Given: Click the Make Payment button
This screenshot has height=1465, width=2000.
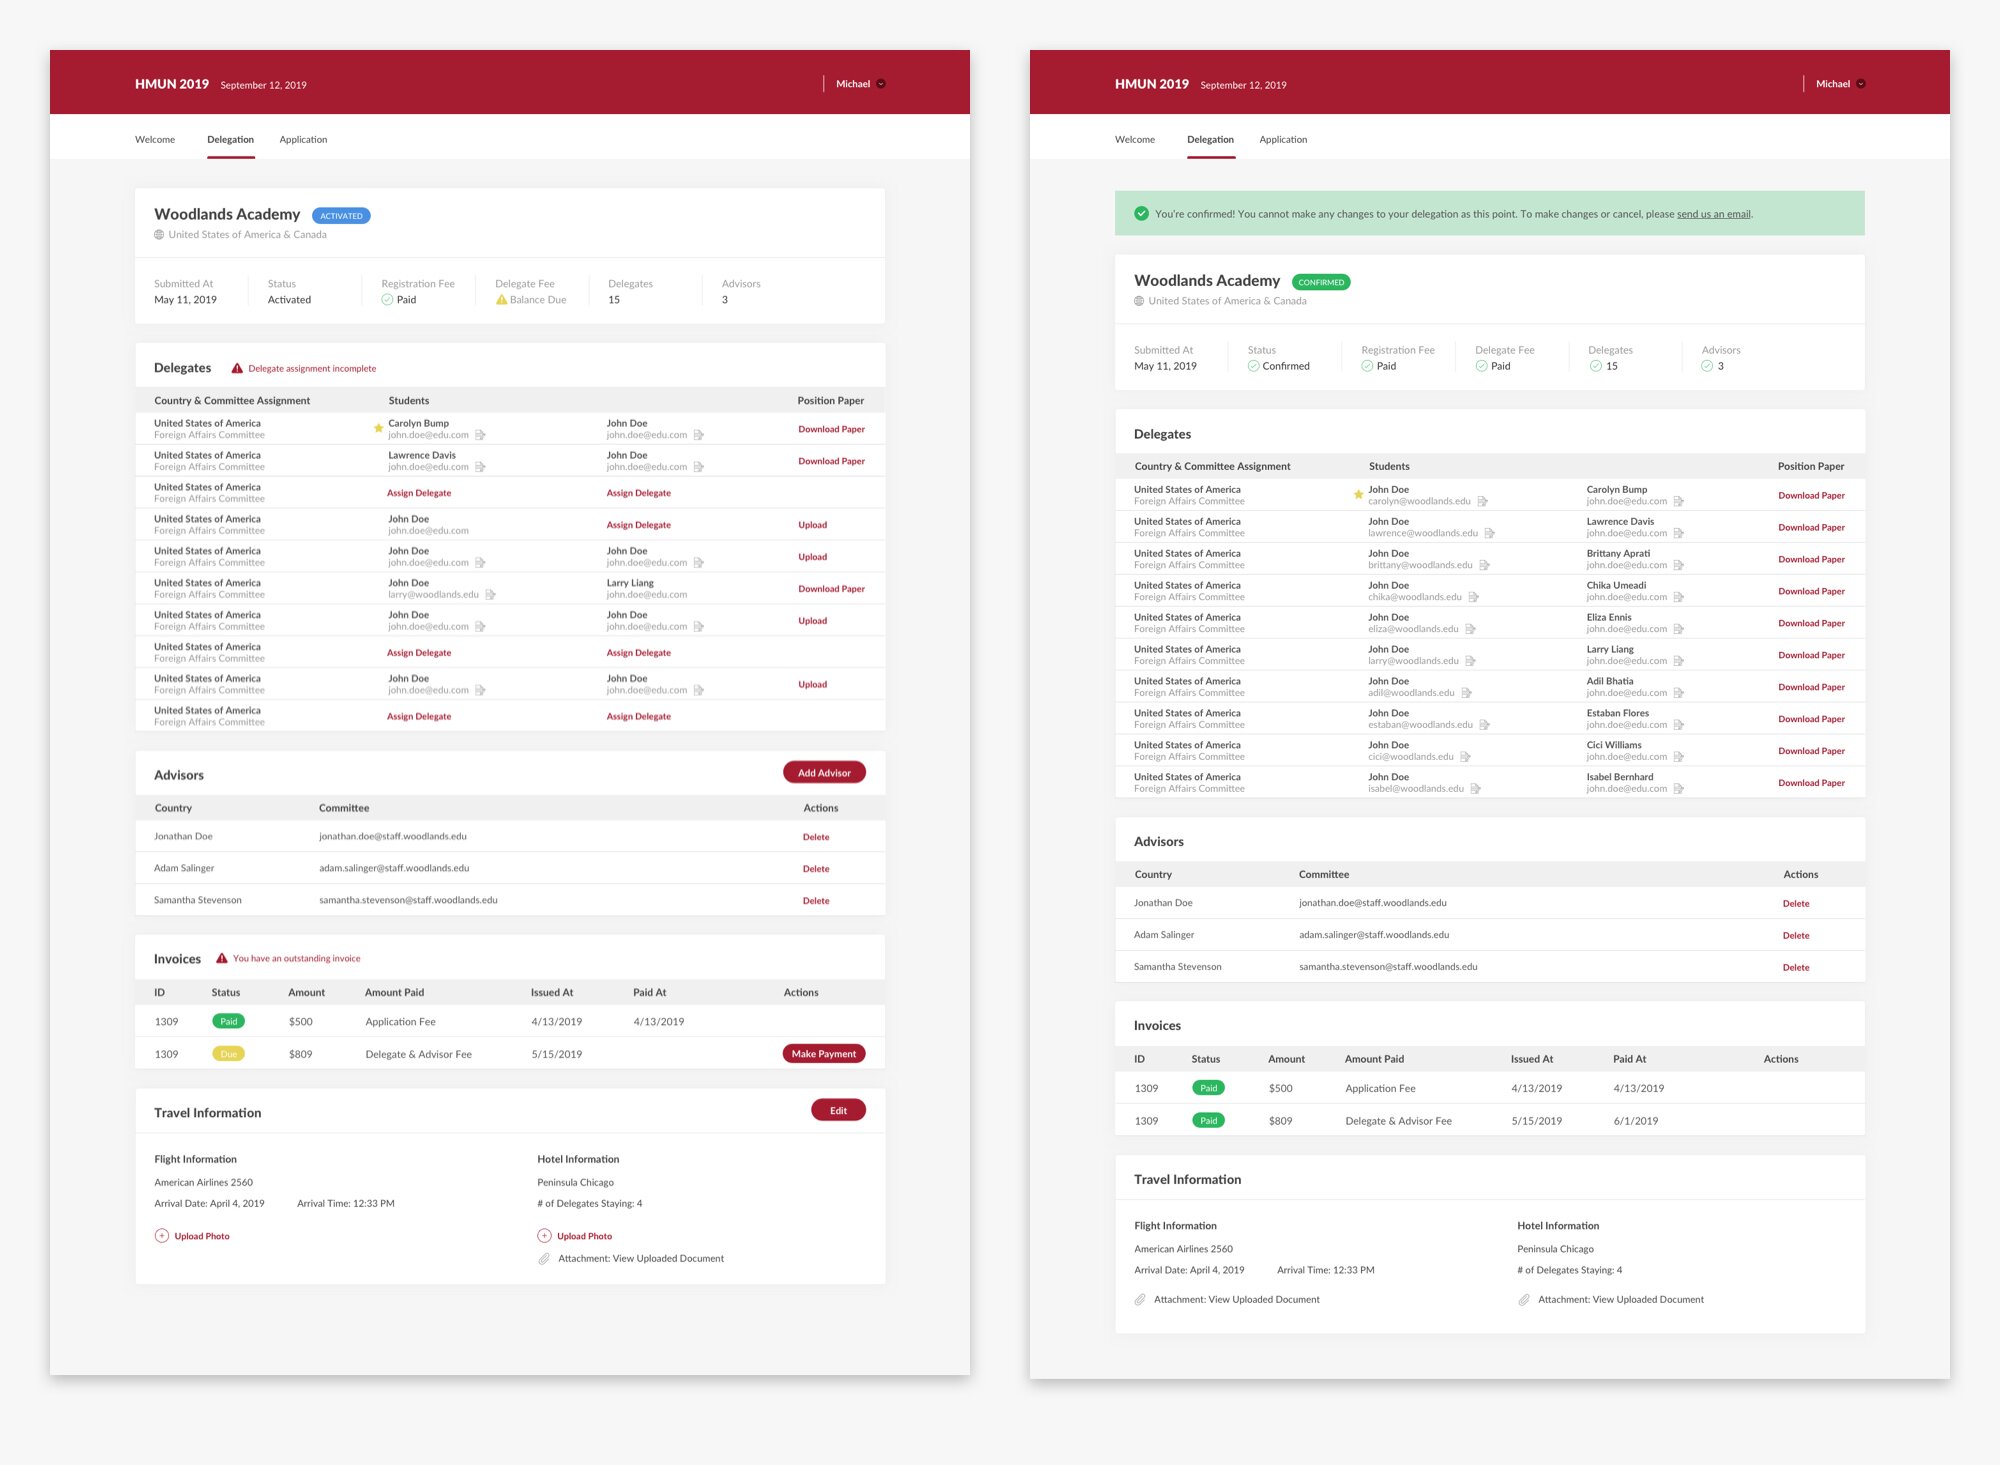Looking at the screenshot, I should (x=823, y=1053).
